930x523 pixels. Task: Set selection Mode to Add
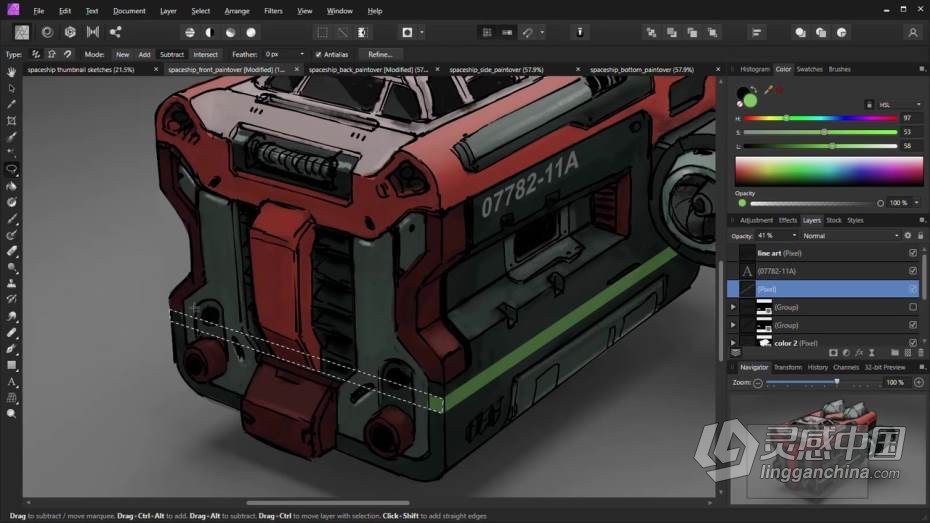click(x=144, y=55)
